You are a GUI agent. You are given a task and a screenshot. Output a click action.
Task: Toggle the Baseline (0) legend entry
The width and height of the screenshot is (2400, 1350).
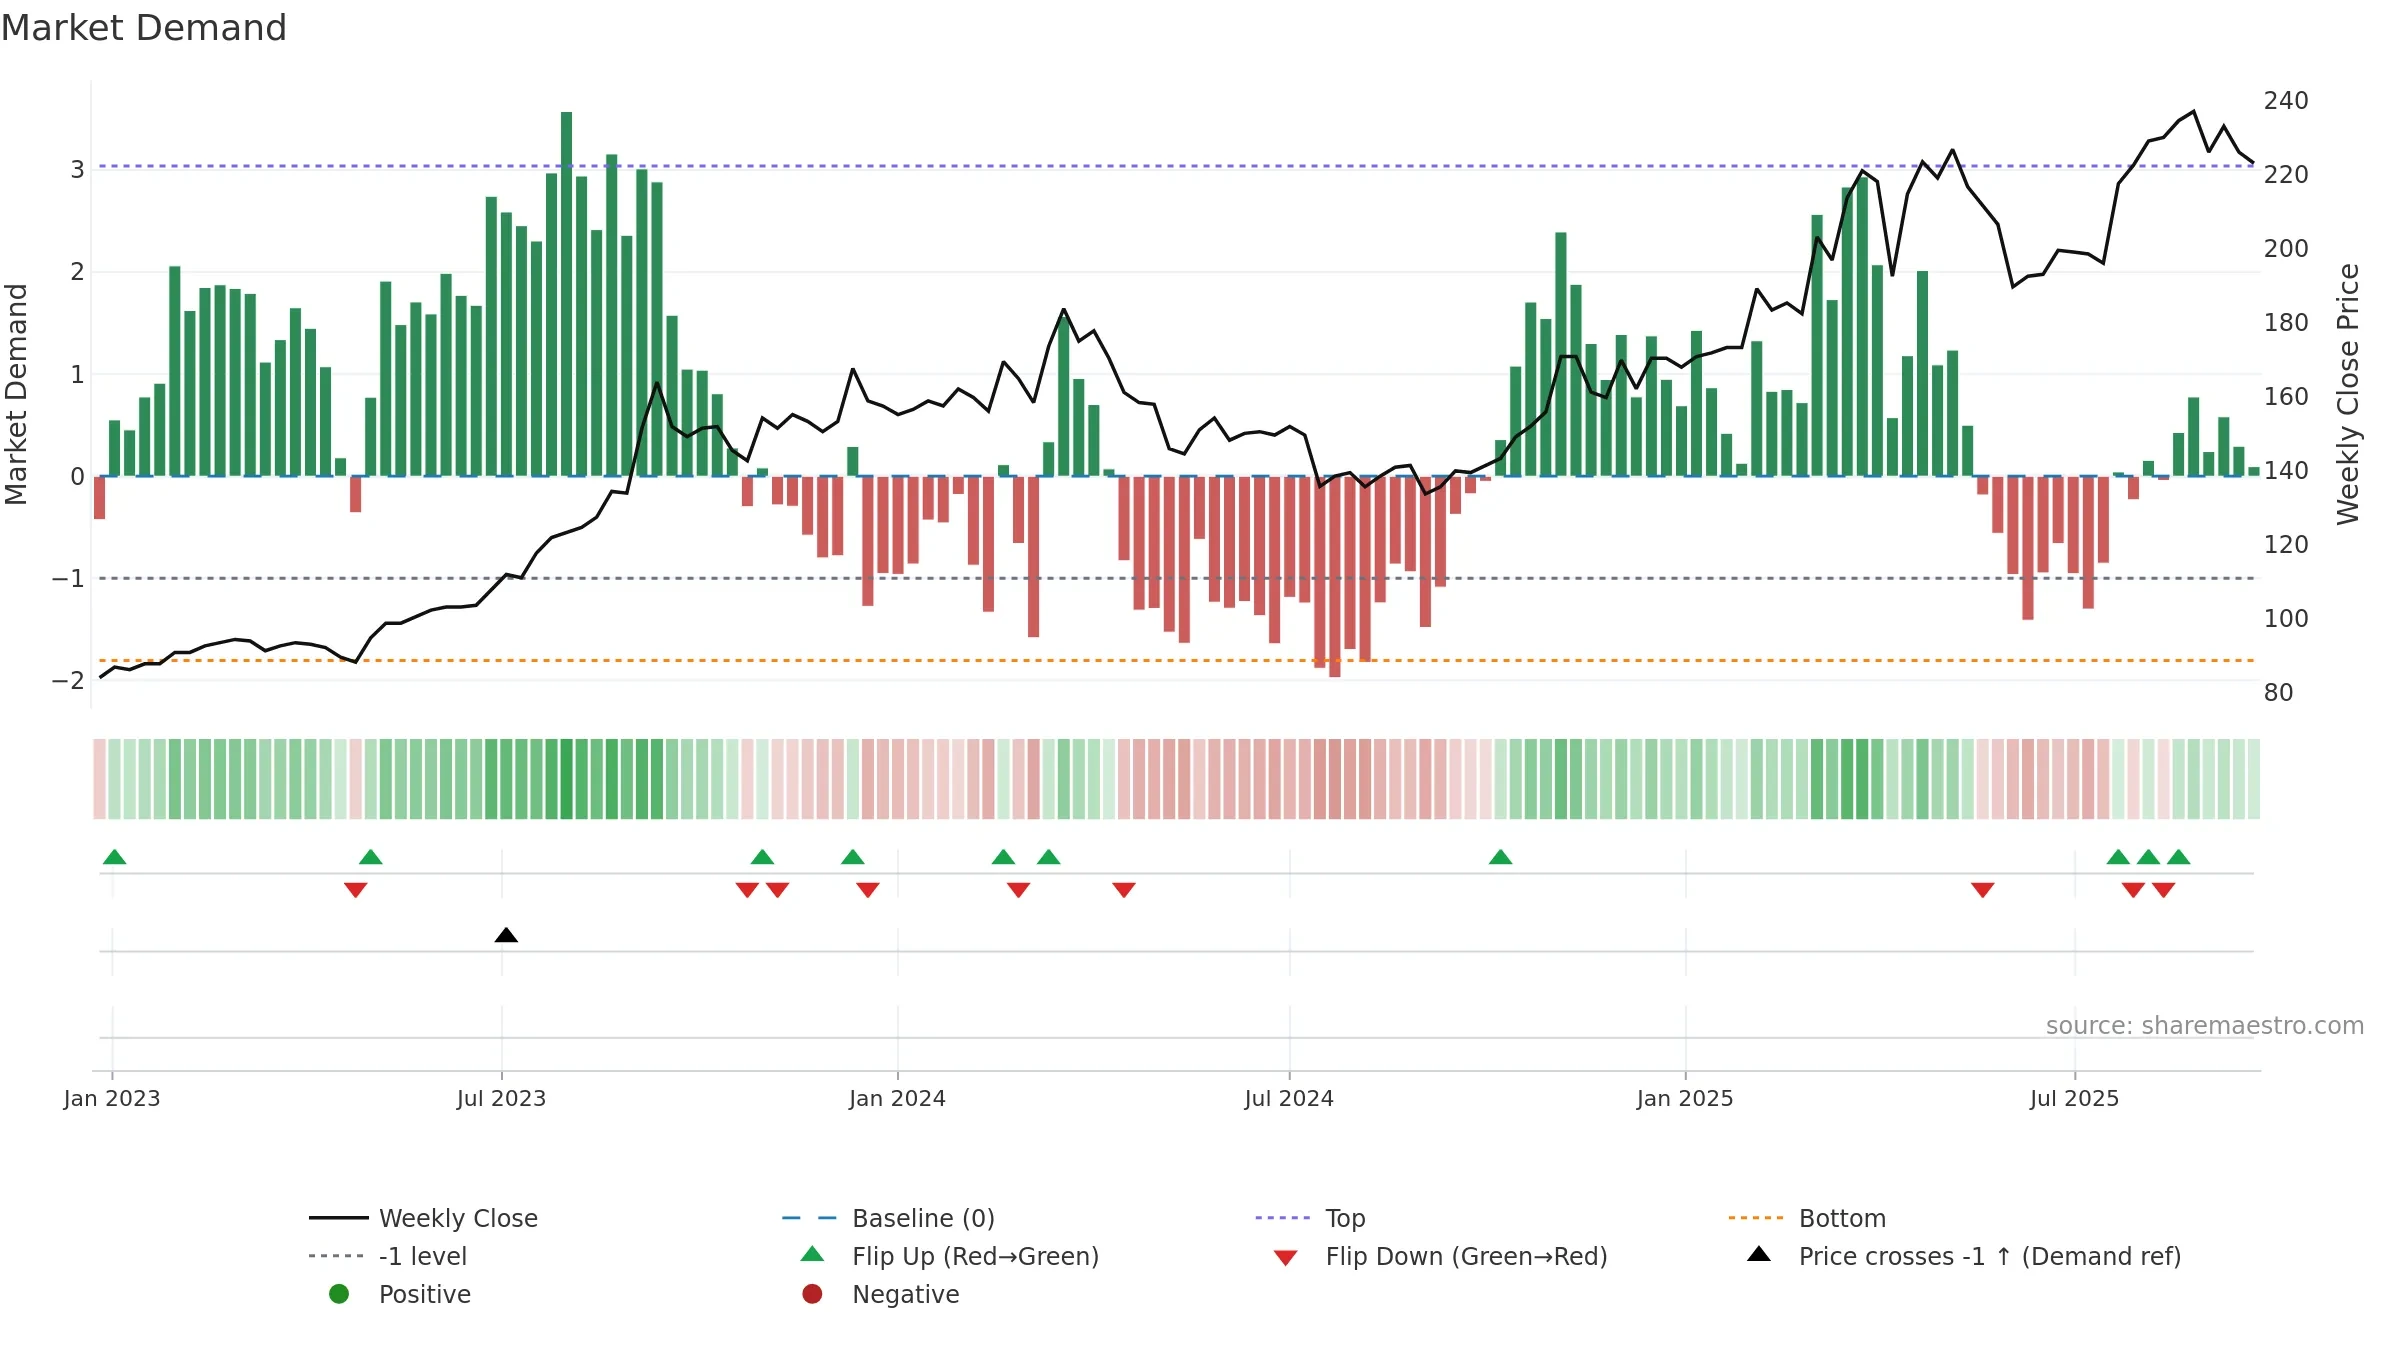click(x=888, y=1218)
